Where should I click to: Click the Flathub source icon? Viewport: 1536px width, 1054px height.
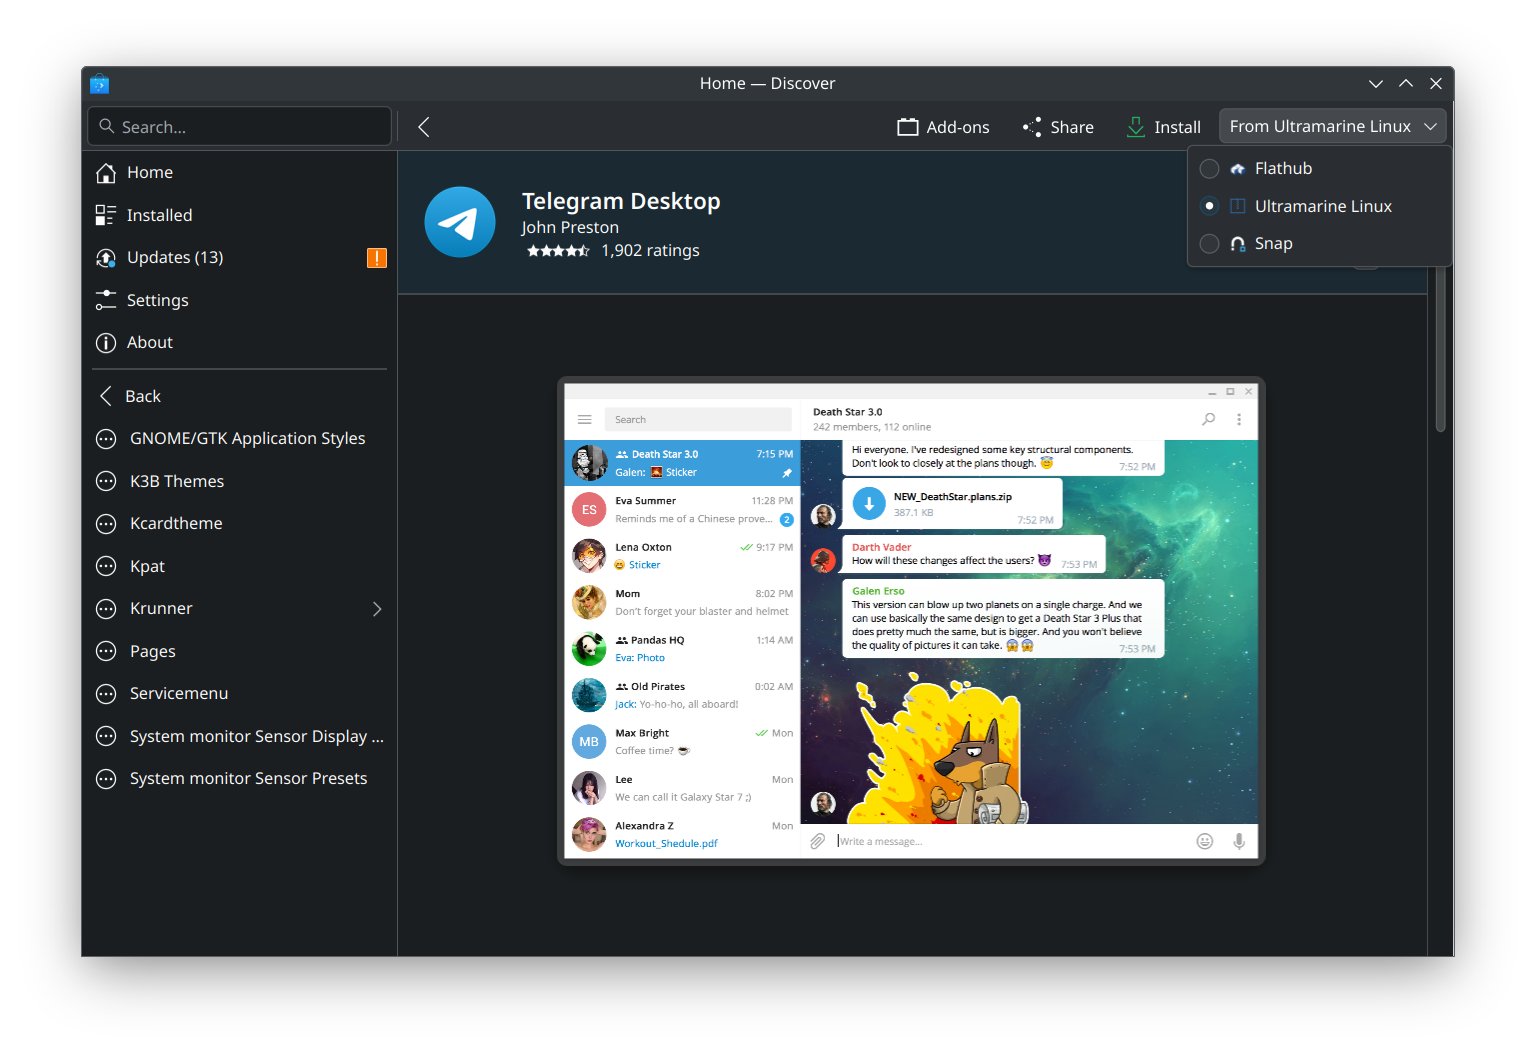(1238, 169)
